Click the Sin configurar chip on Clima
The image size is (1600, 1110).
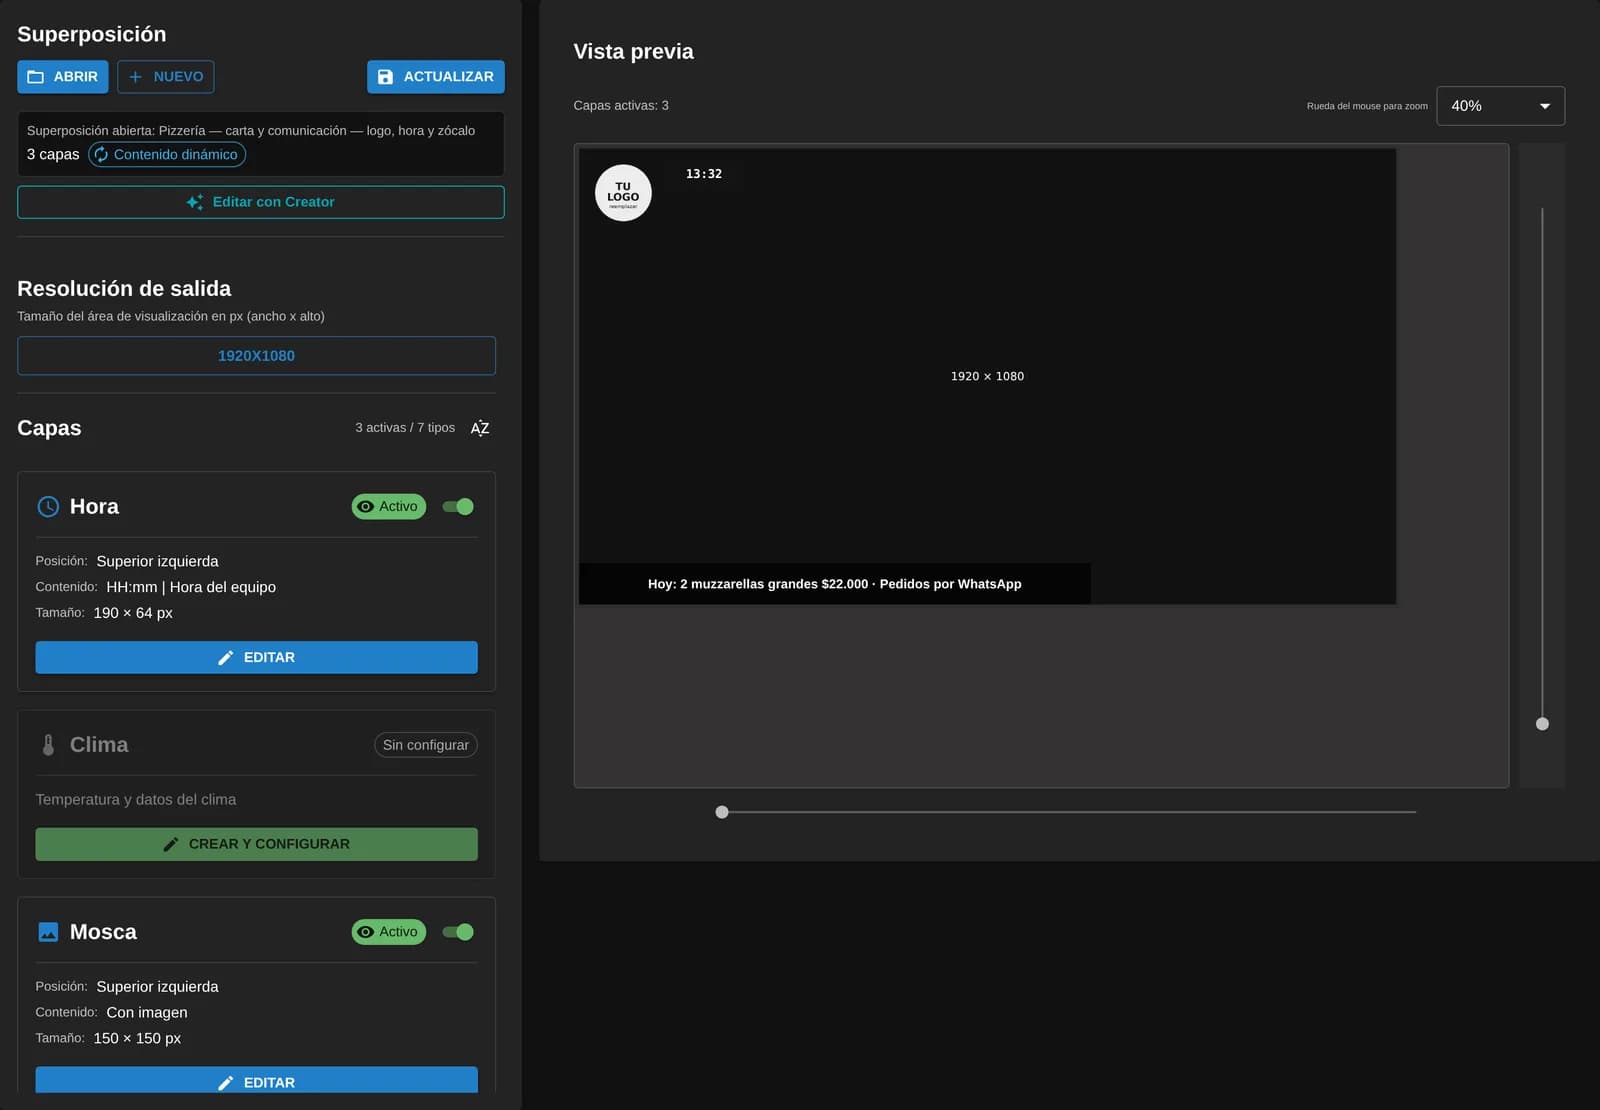(426, 745)
